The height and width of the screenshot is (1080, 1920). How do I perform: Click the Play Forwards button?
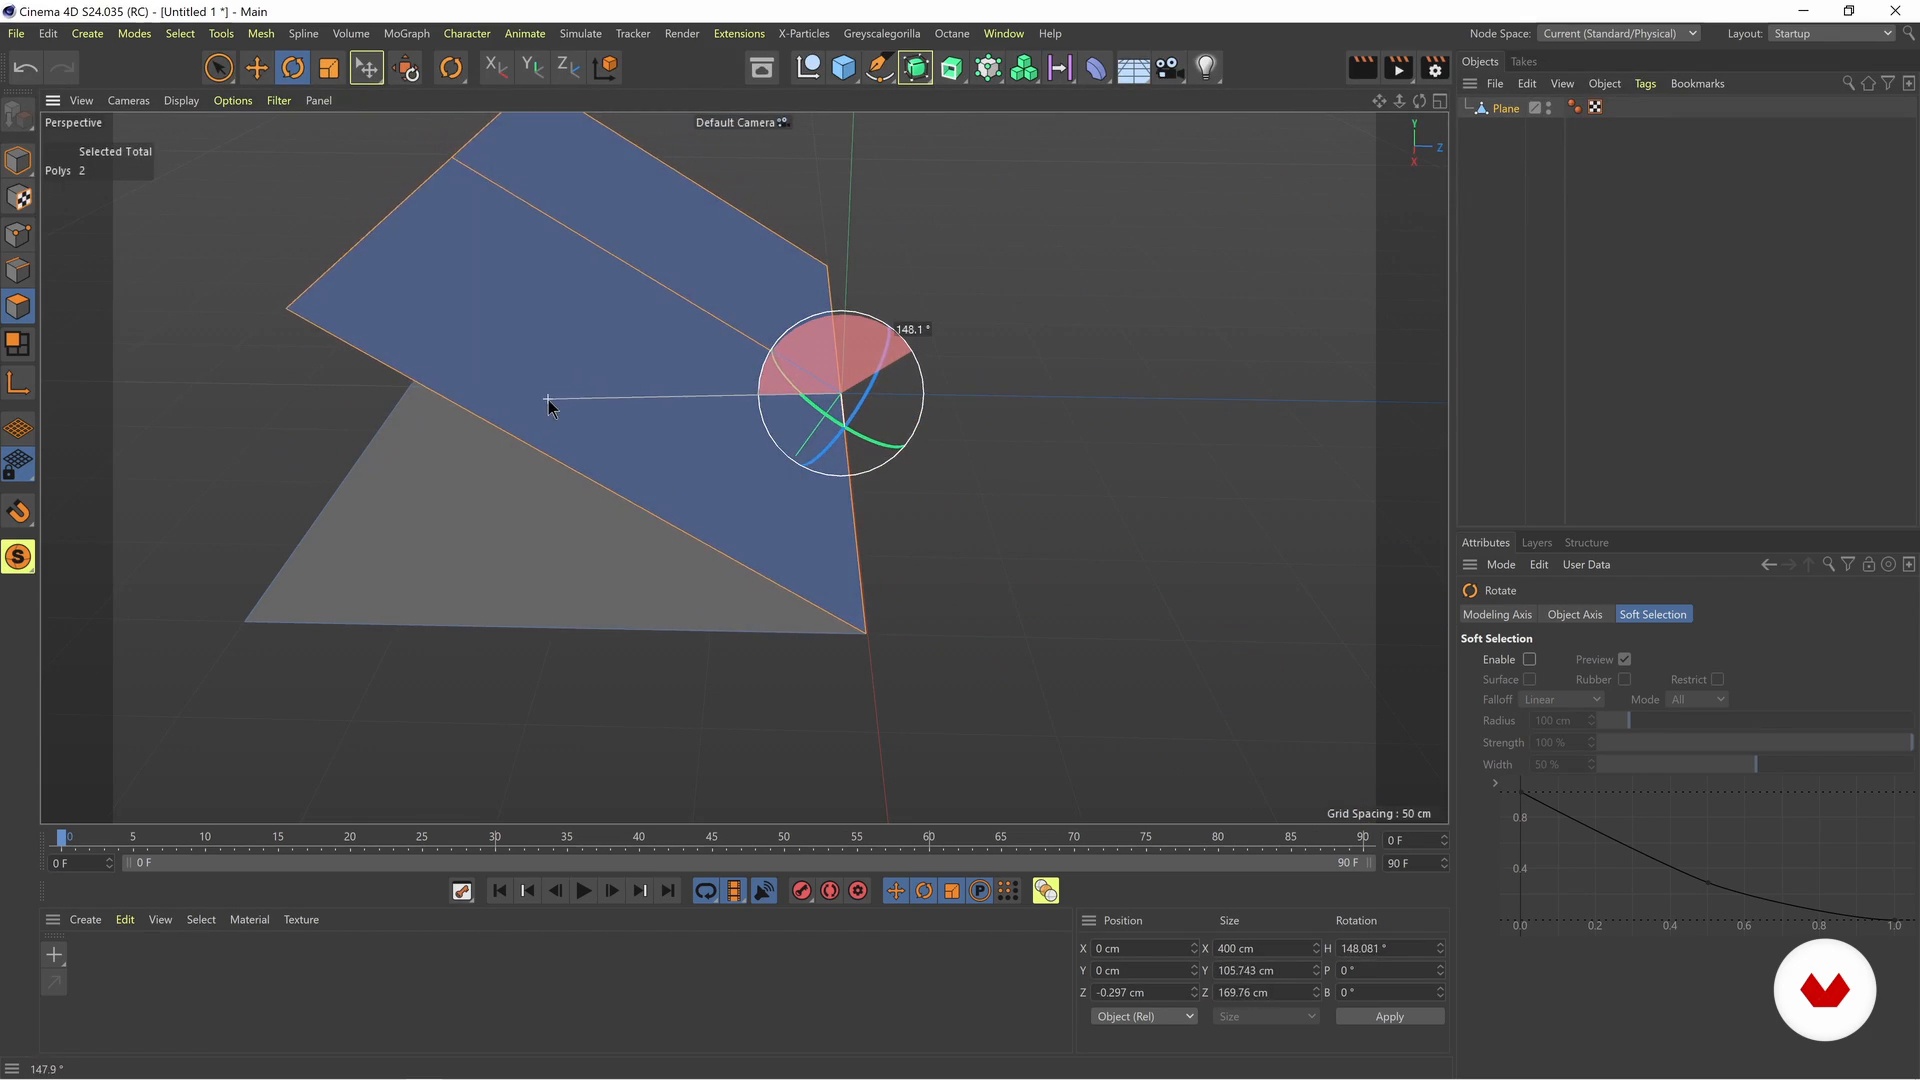tap(584, 891)
